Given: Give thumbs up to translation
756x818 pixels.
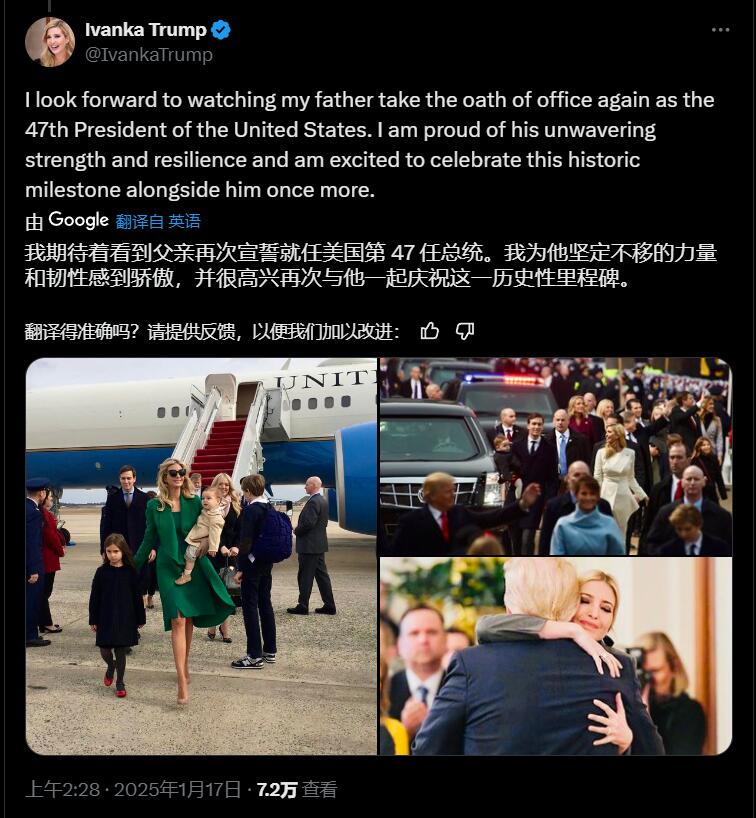Looking at the screenshot, I should click(429, 331).
